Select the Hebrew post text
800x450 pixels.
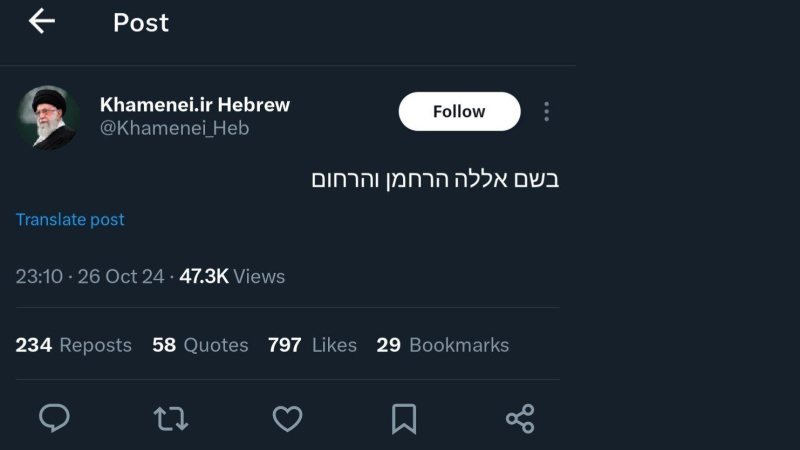tap(435, 179)
